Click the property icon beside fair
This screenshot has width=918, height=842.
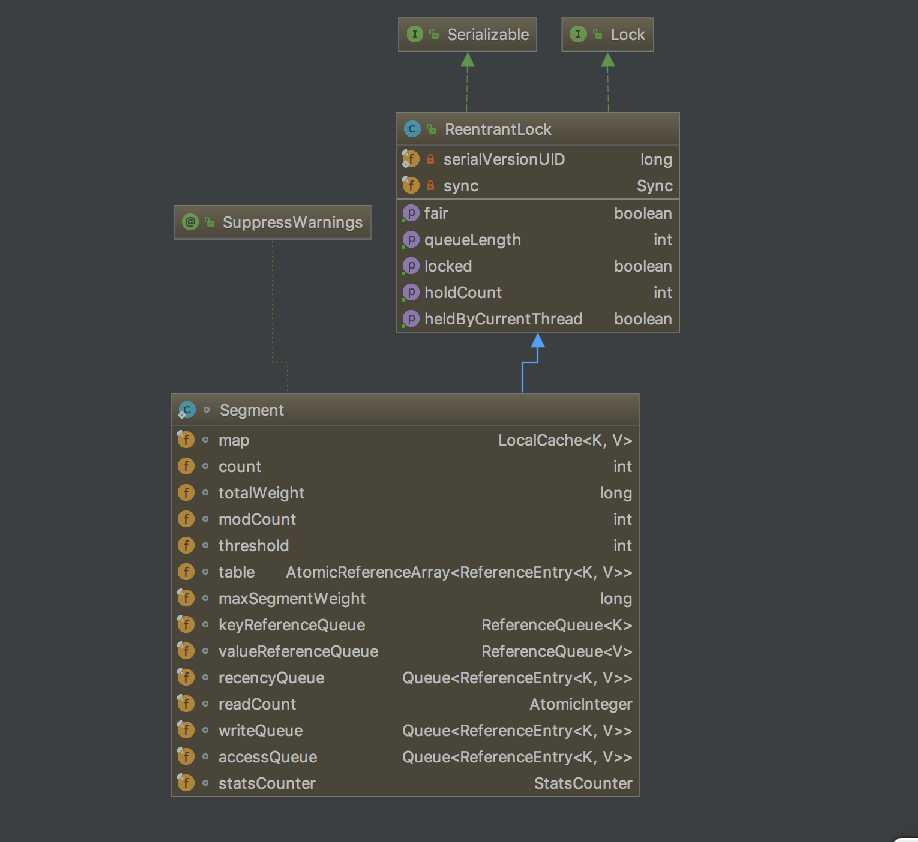[x=411, y=213]
